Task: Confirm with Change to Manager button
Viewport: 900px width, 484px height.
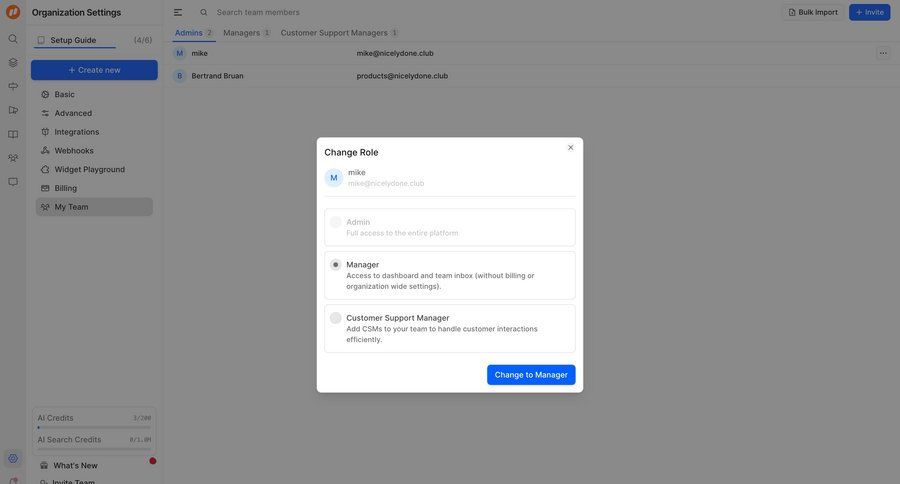Action: [531, 375]
